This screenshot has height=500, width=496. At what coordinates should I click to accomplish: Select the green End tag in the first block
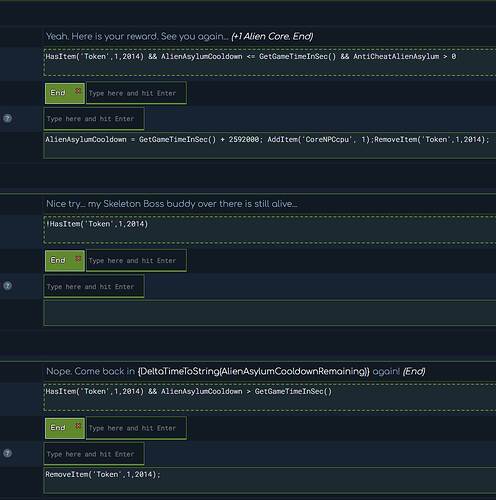pyautogui.click(x=58, y=93)
